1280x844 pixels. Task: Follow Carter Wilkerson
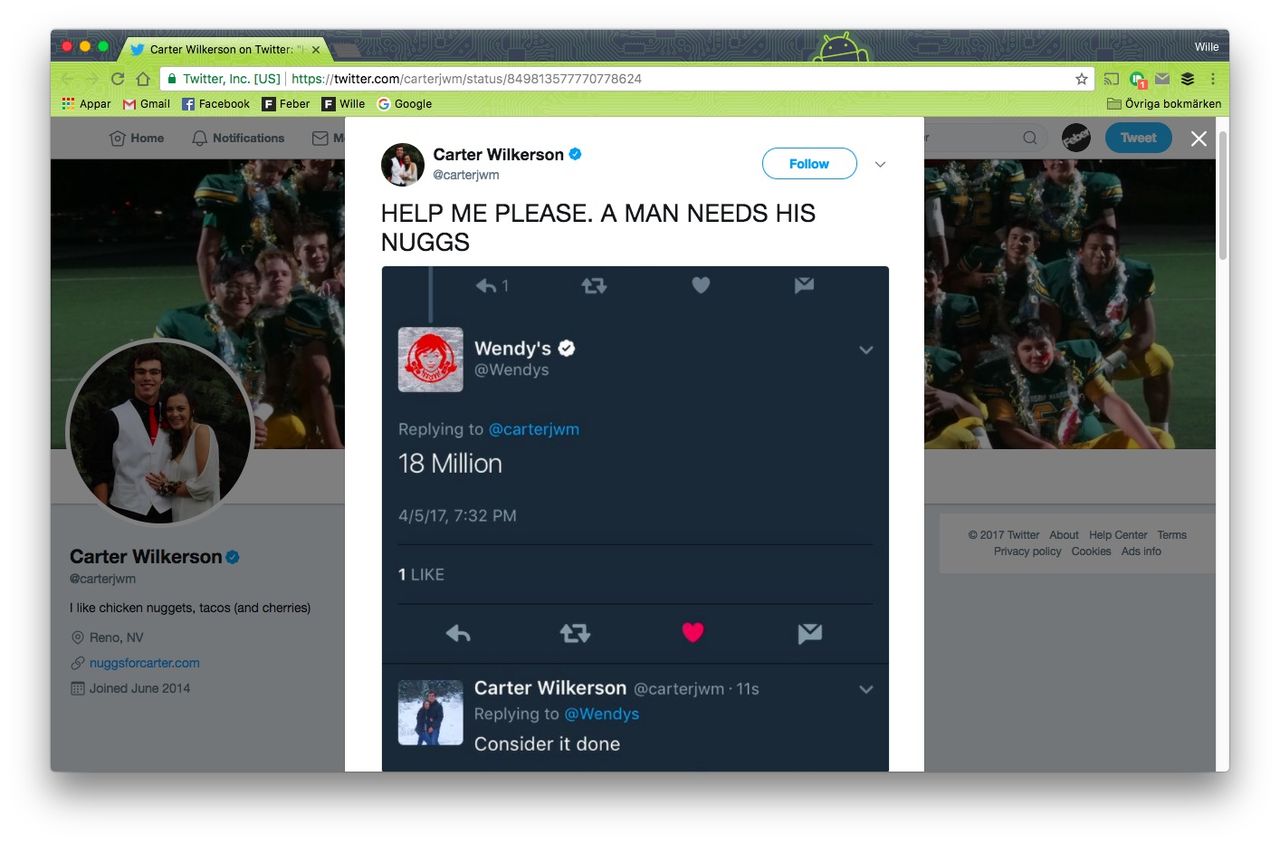[809, 164]
